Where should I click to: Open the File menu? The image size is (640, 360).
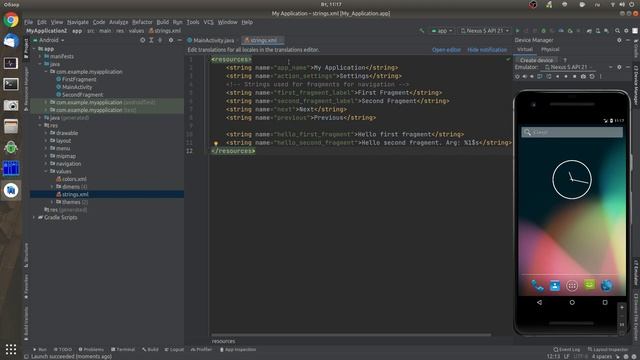29,22
